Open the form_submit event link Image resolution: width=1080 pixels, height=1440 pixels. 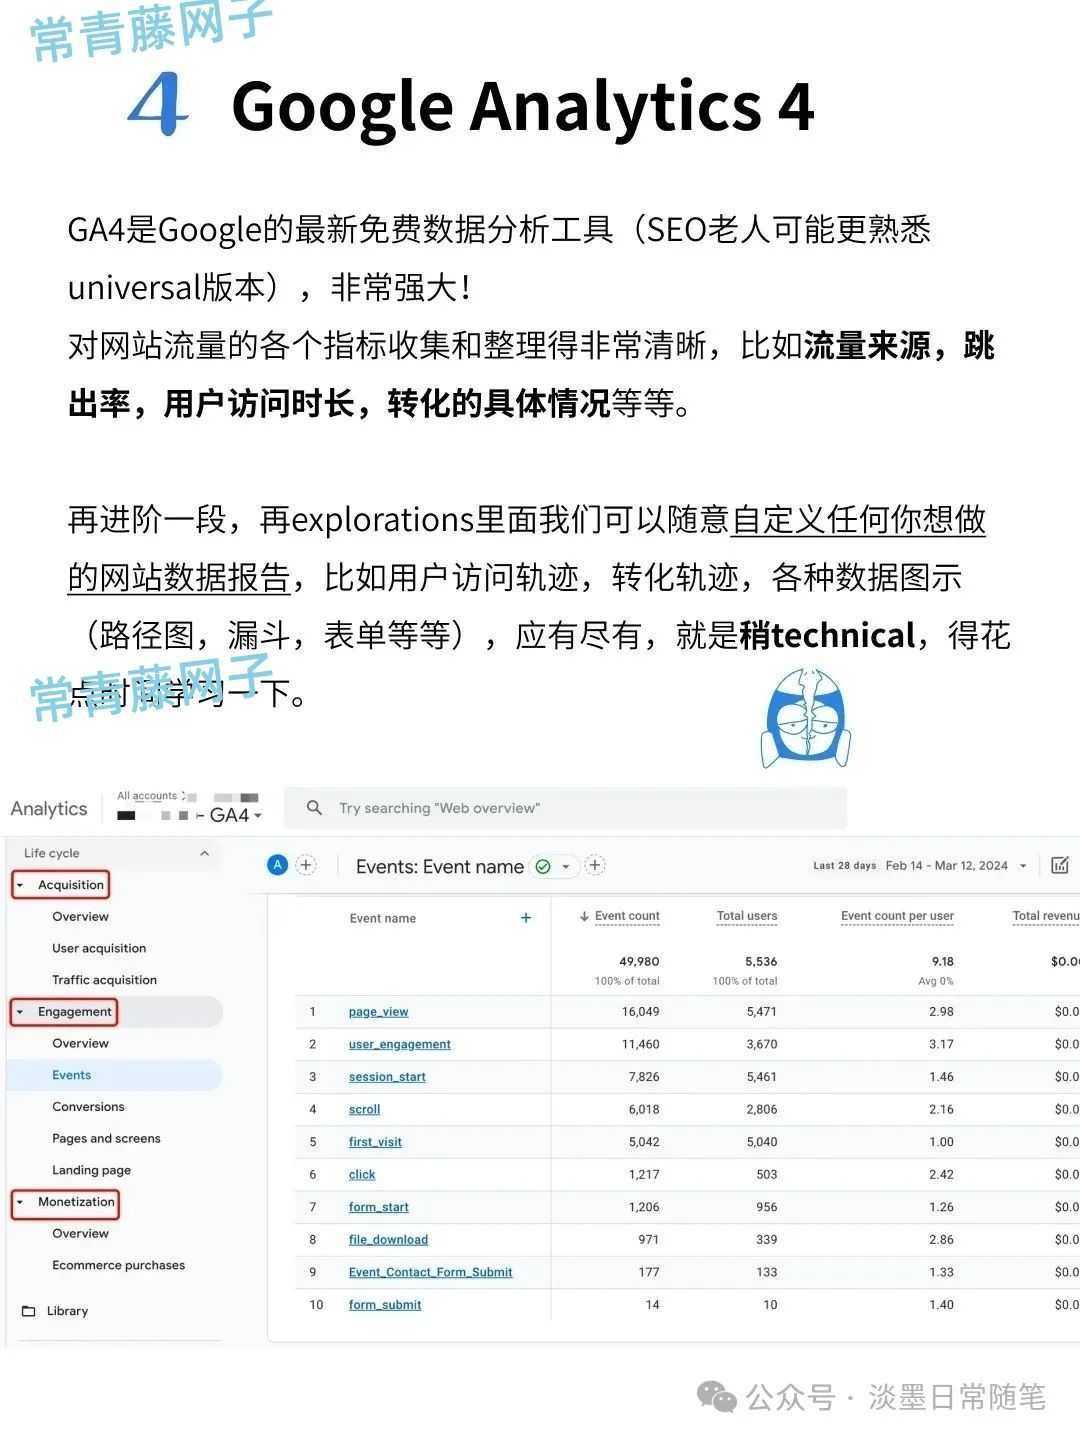(385, 1305)
